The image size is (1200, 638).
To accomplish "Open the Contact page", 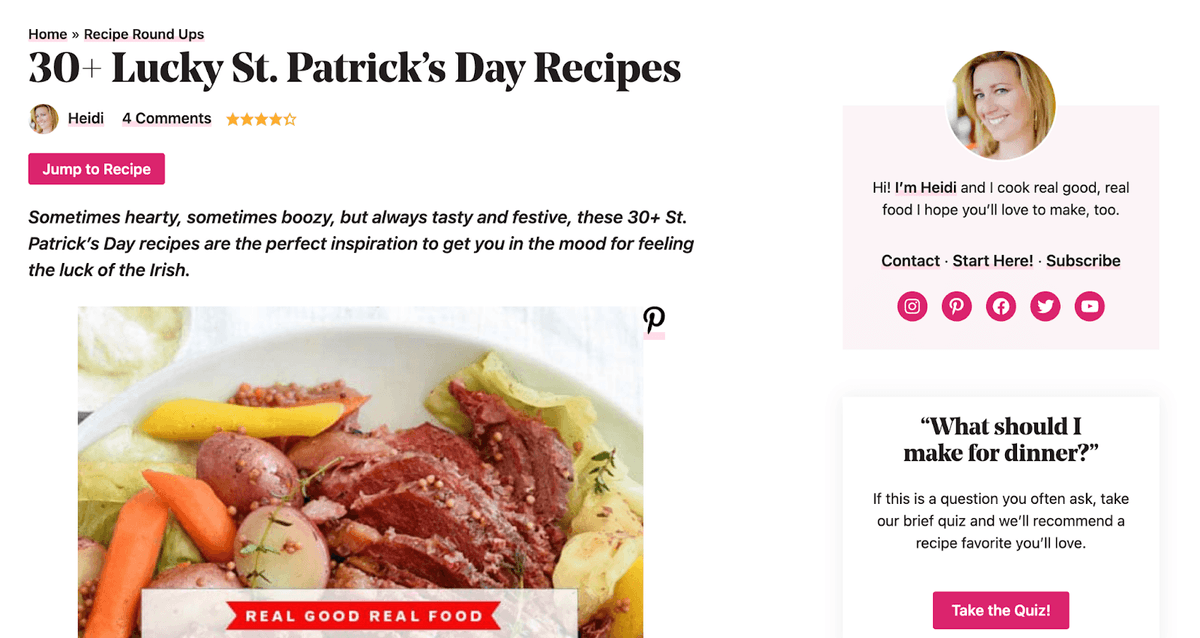I will pos(910,260).
